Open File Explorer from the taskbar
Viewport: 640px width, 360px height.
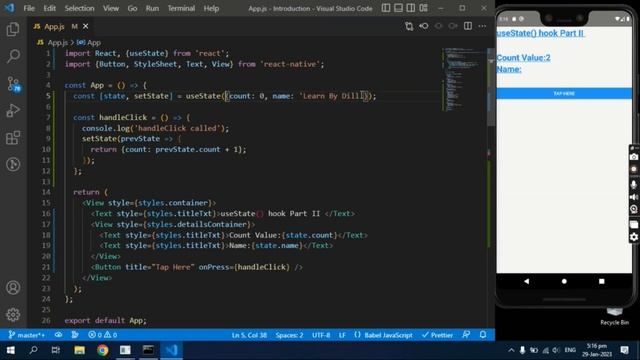(79, 350)
